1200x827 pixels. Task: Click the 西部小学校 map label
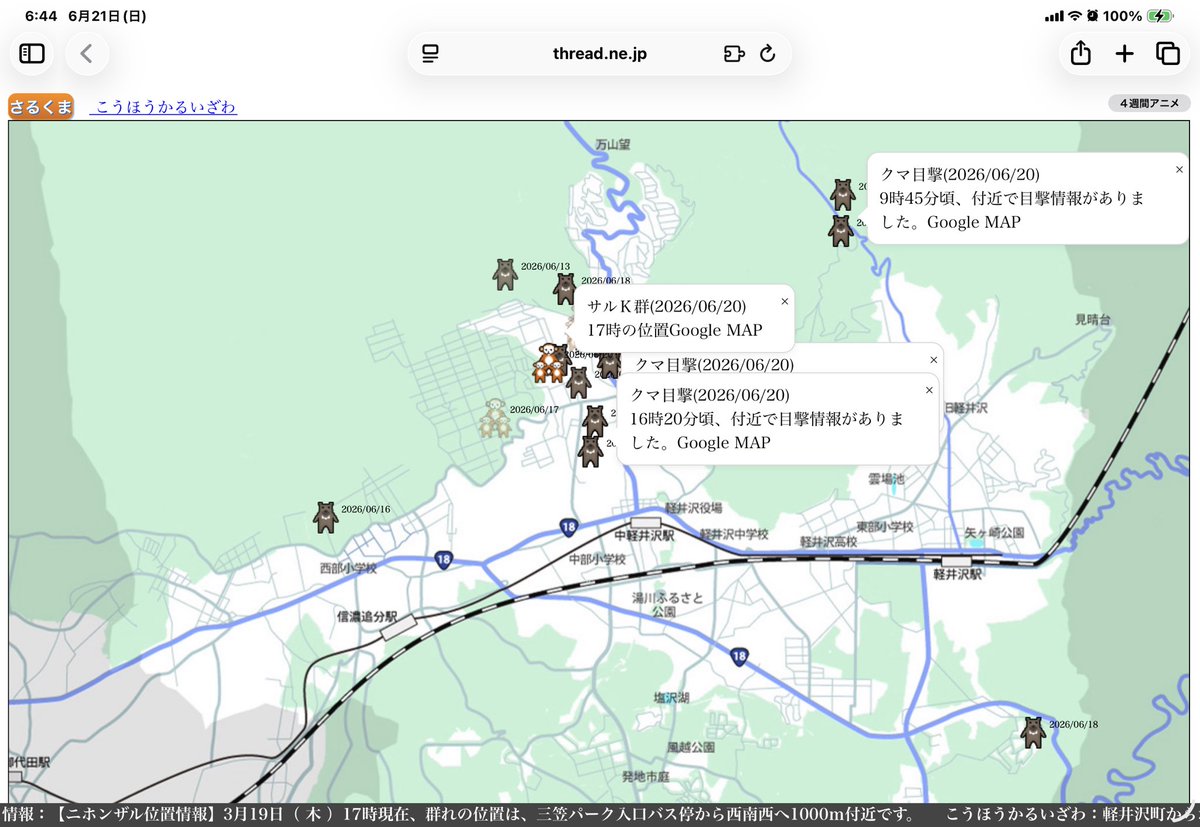point(348,568)
